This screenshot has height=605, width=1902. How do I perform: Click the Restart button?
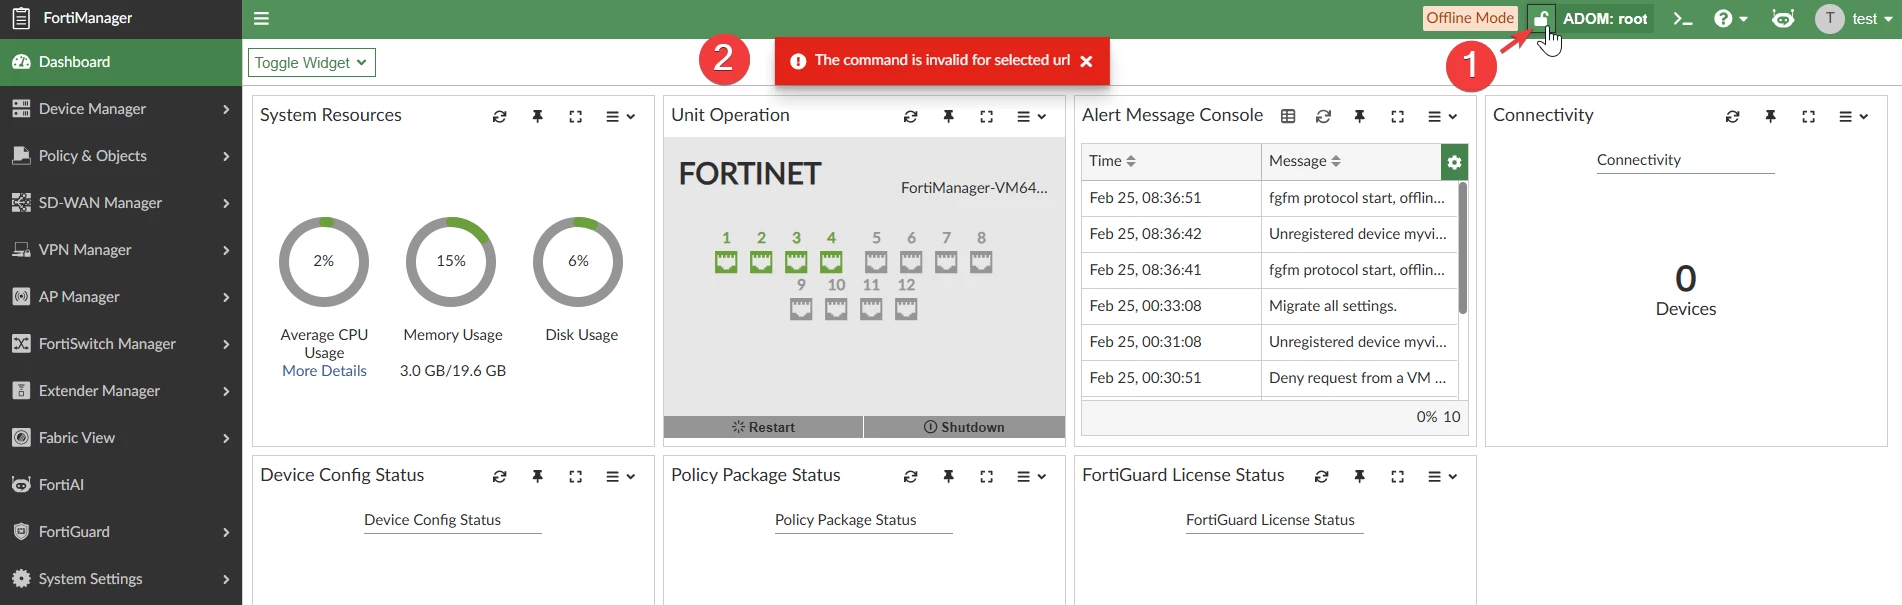[x=763, y=427]
